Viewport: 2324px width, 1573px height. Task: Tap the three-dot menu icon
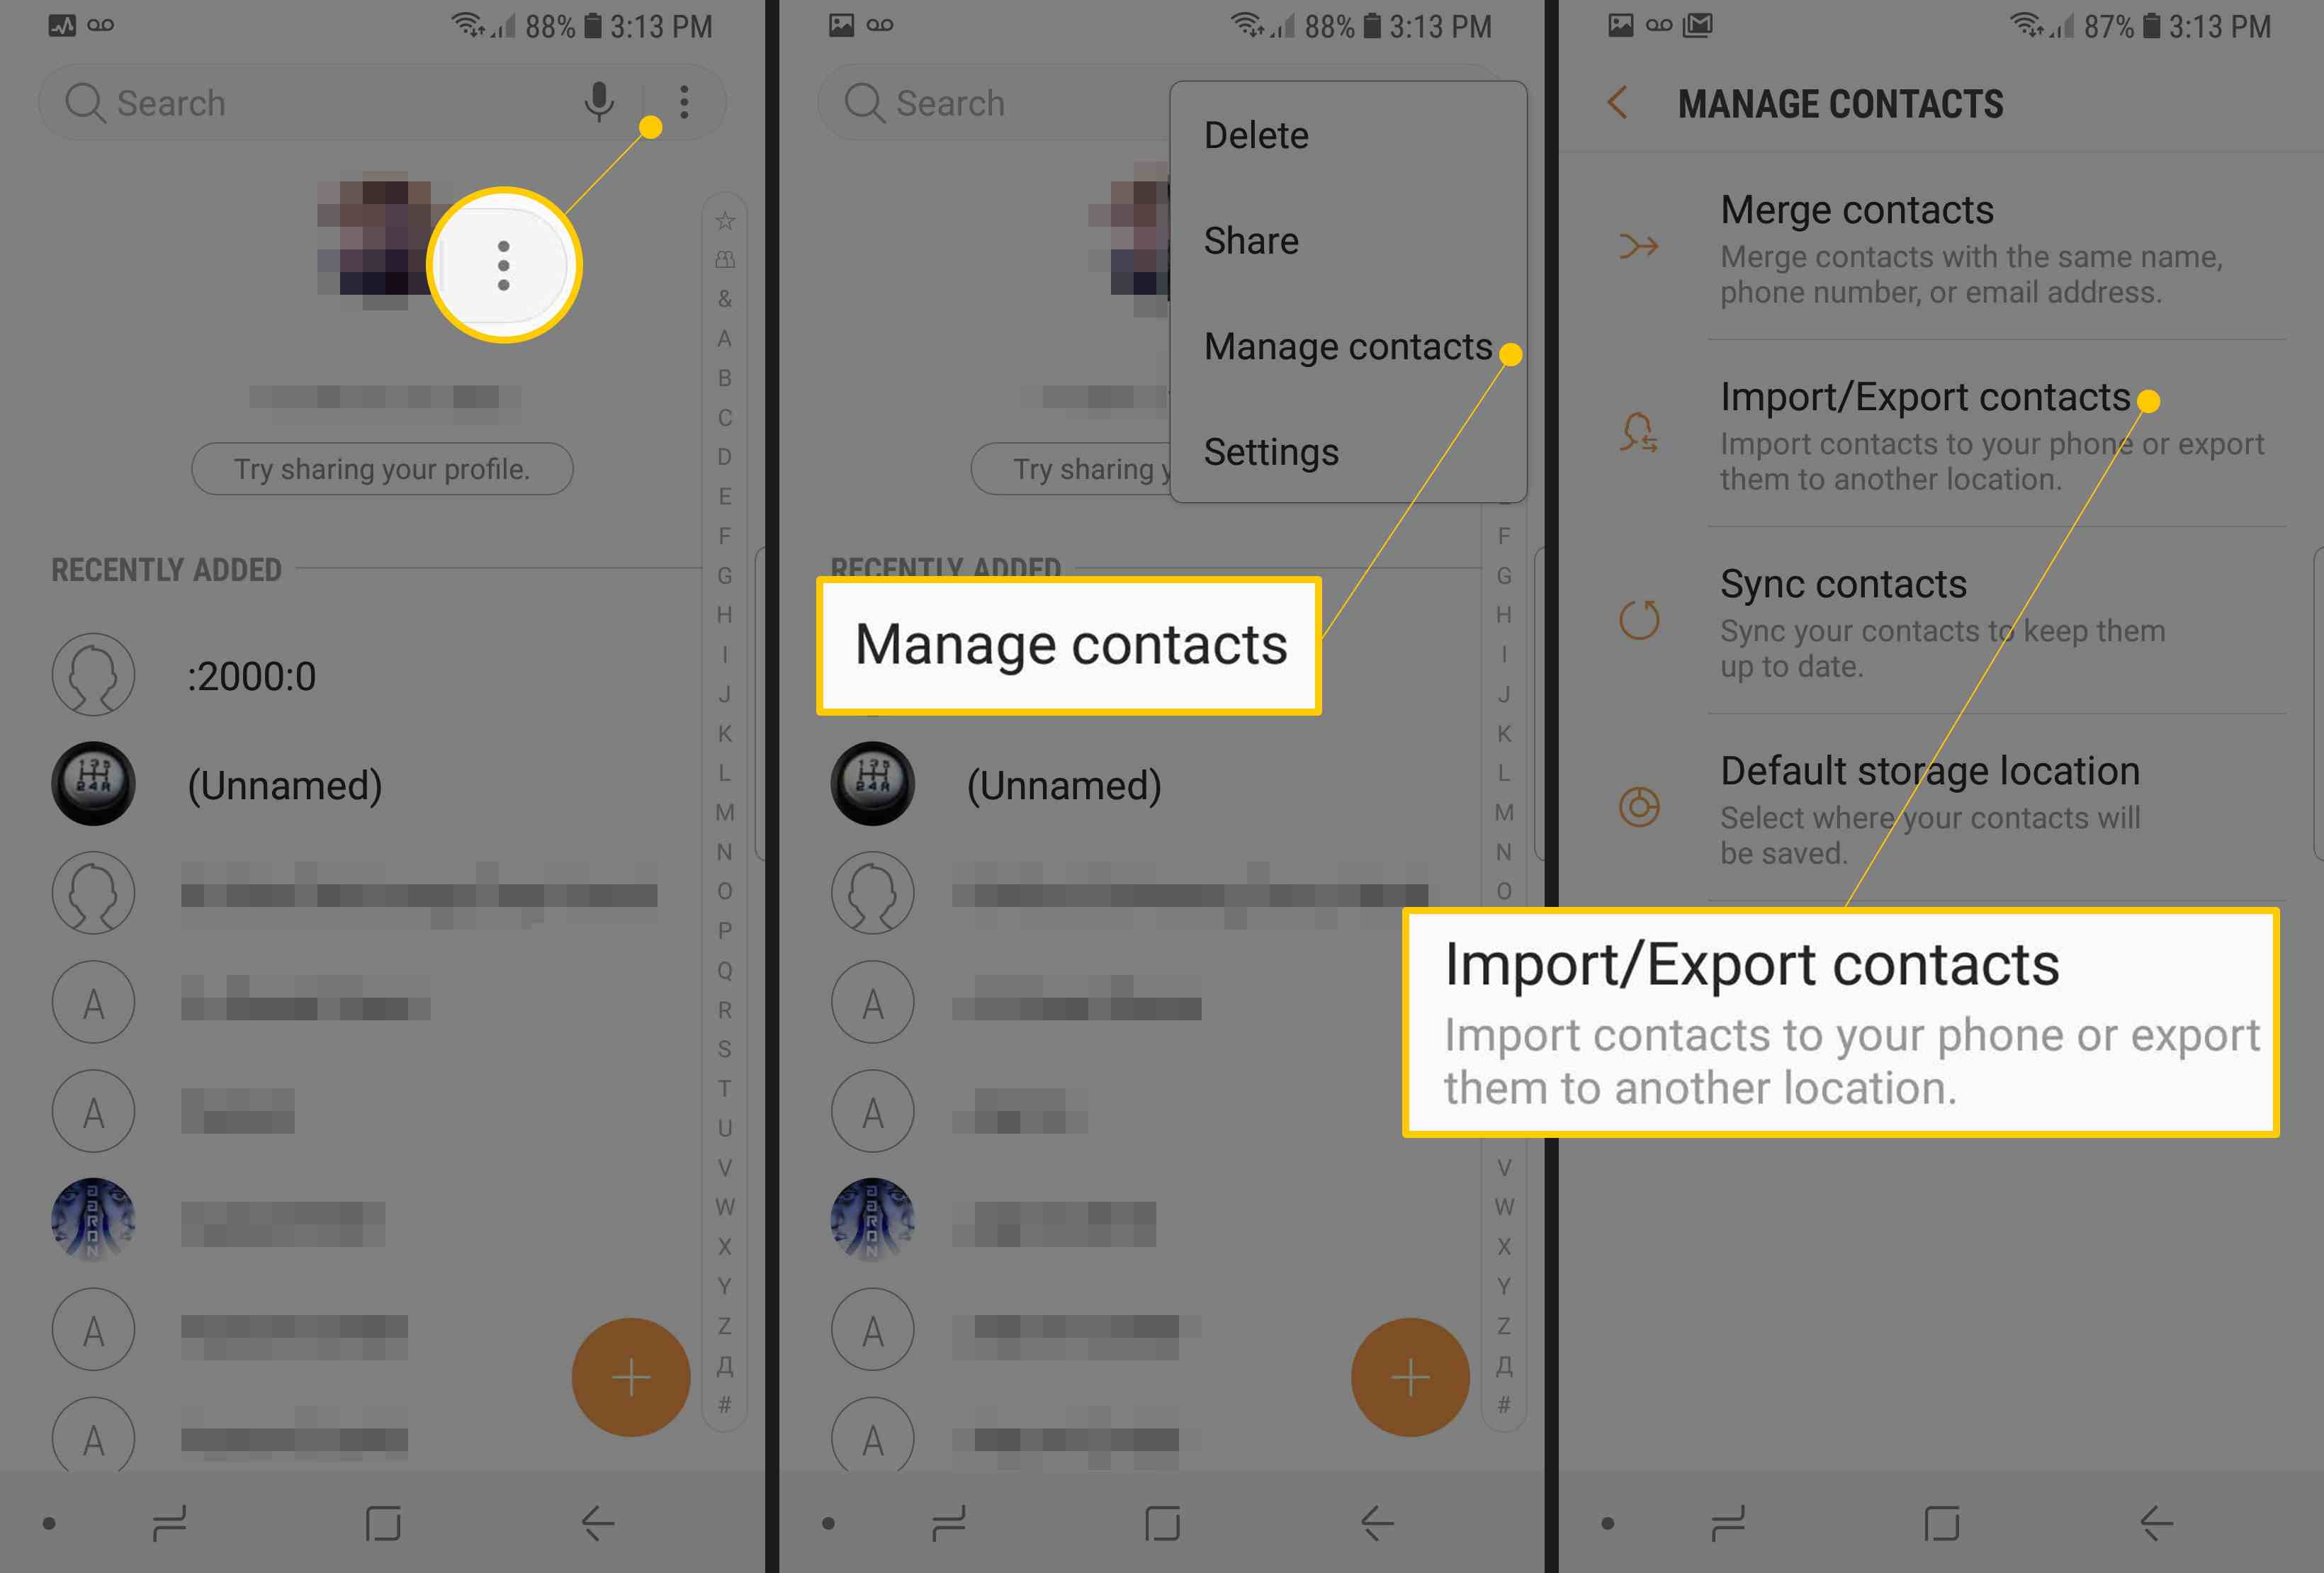click(x=684, y=100)
